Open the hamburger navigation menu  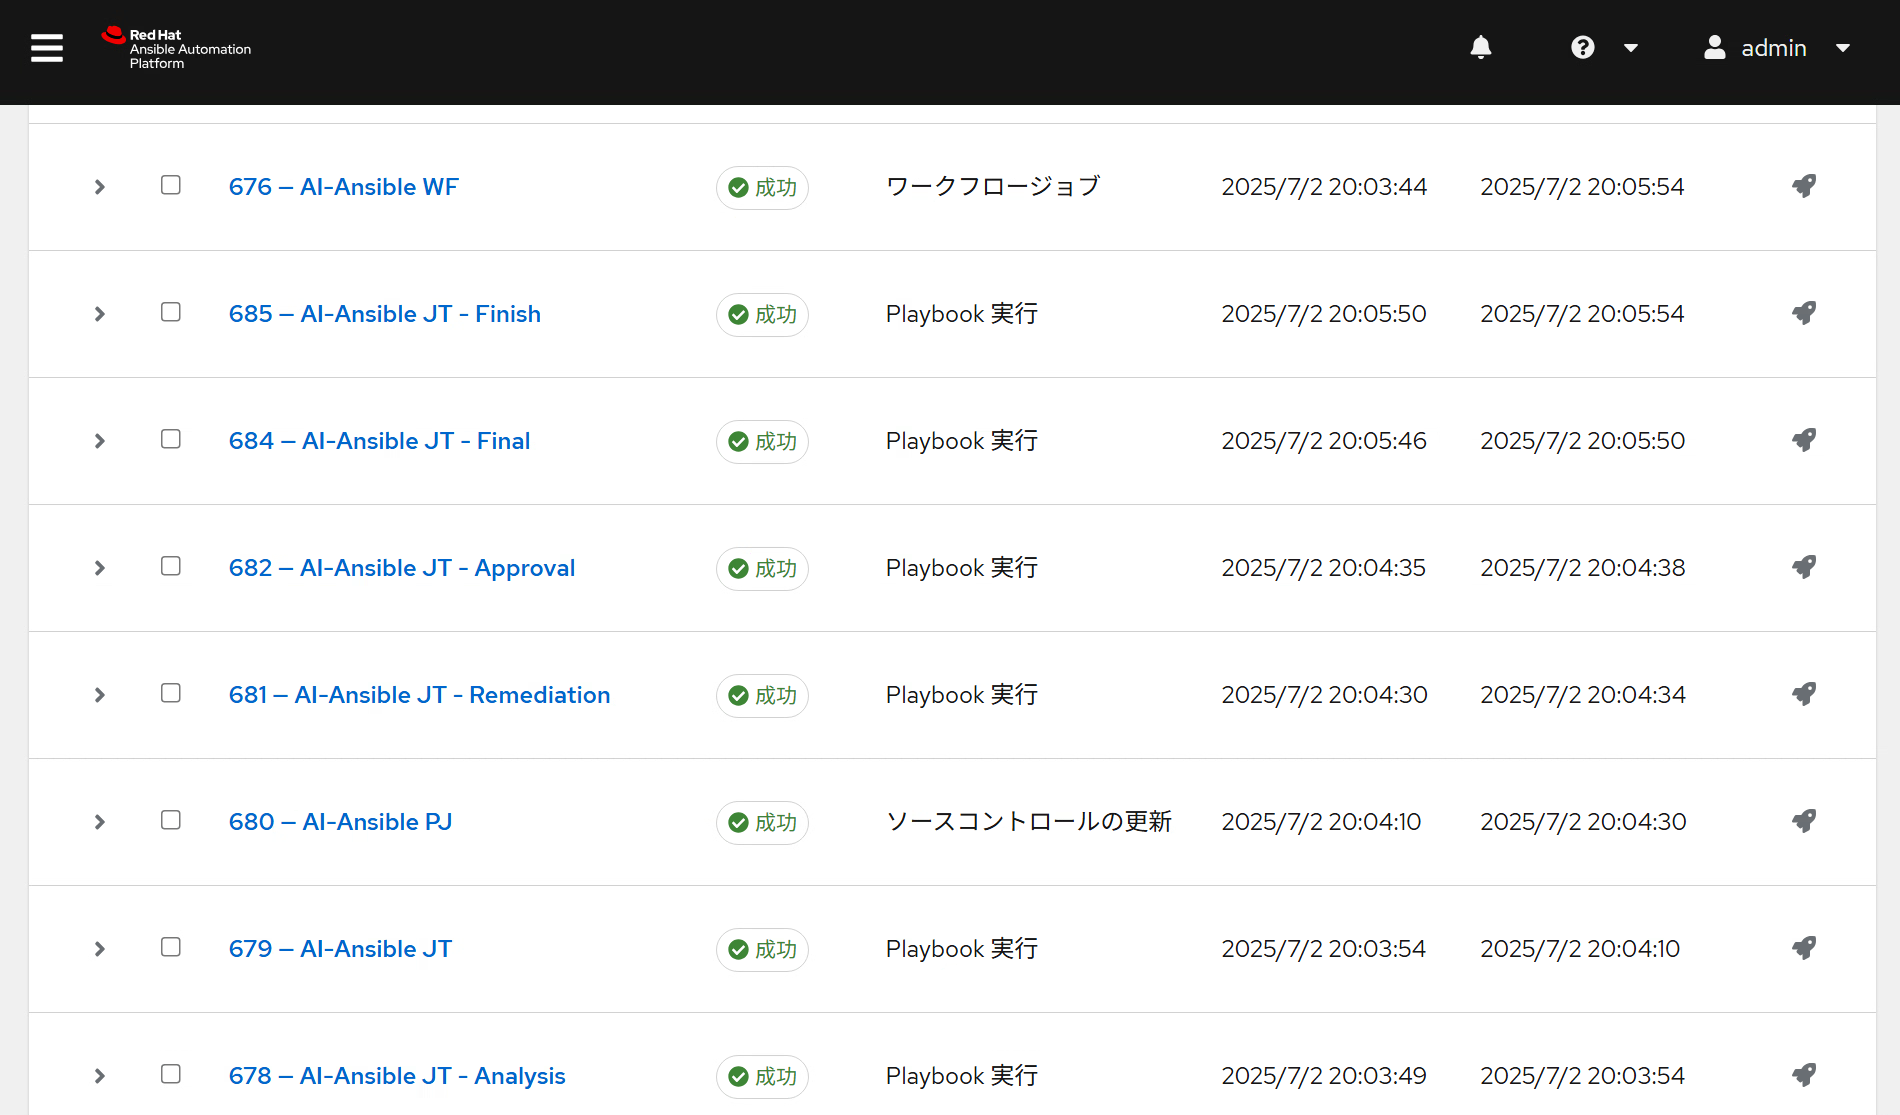coord(47,47)
